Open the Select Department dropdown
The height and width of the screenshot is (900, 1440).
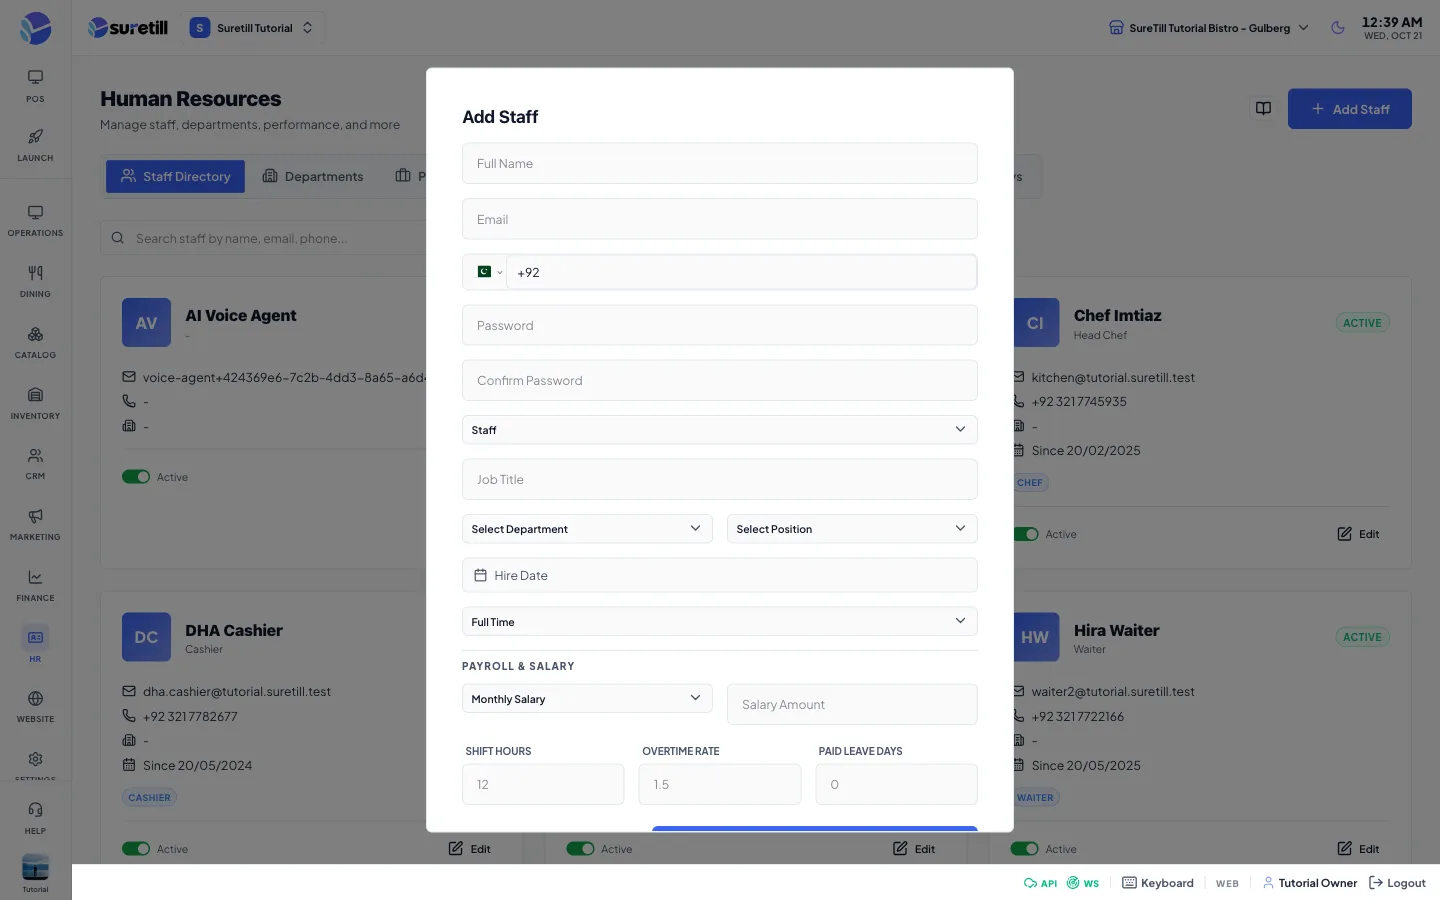pyautogui.click(x=587, y=529)
